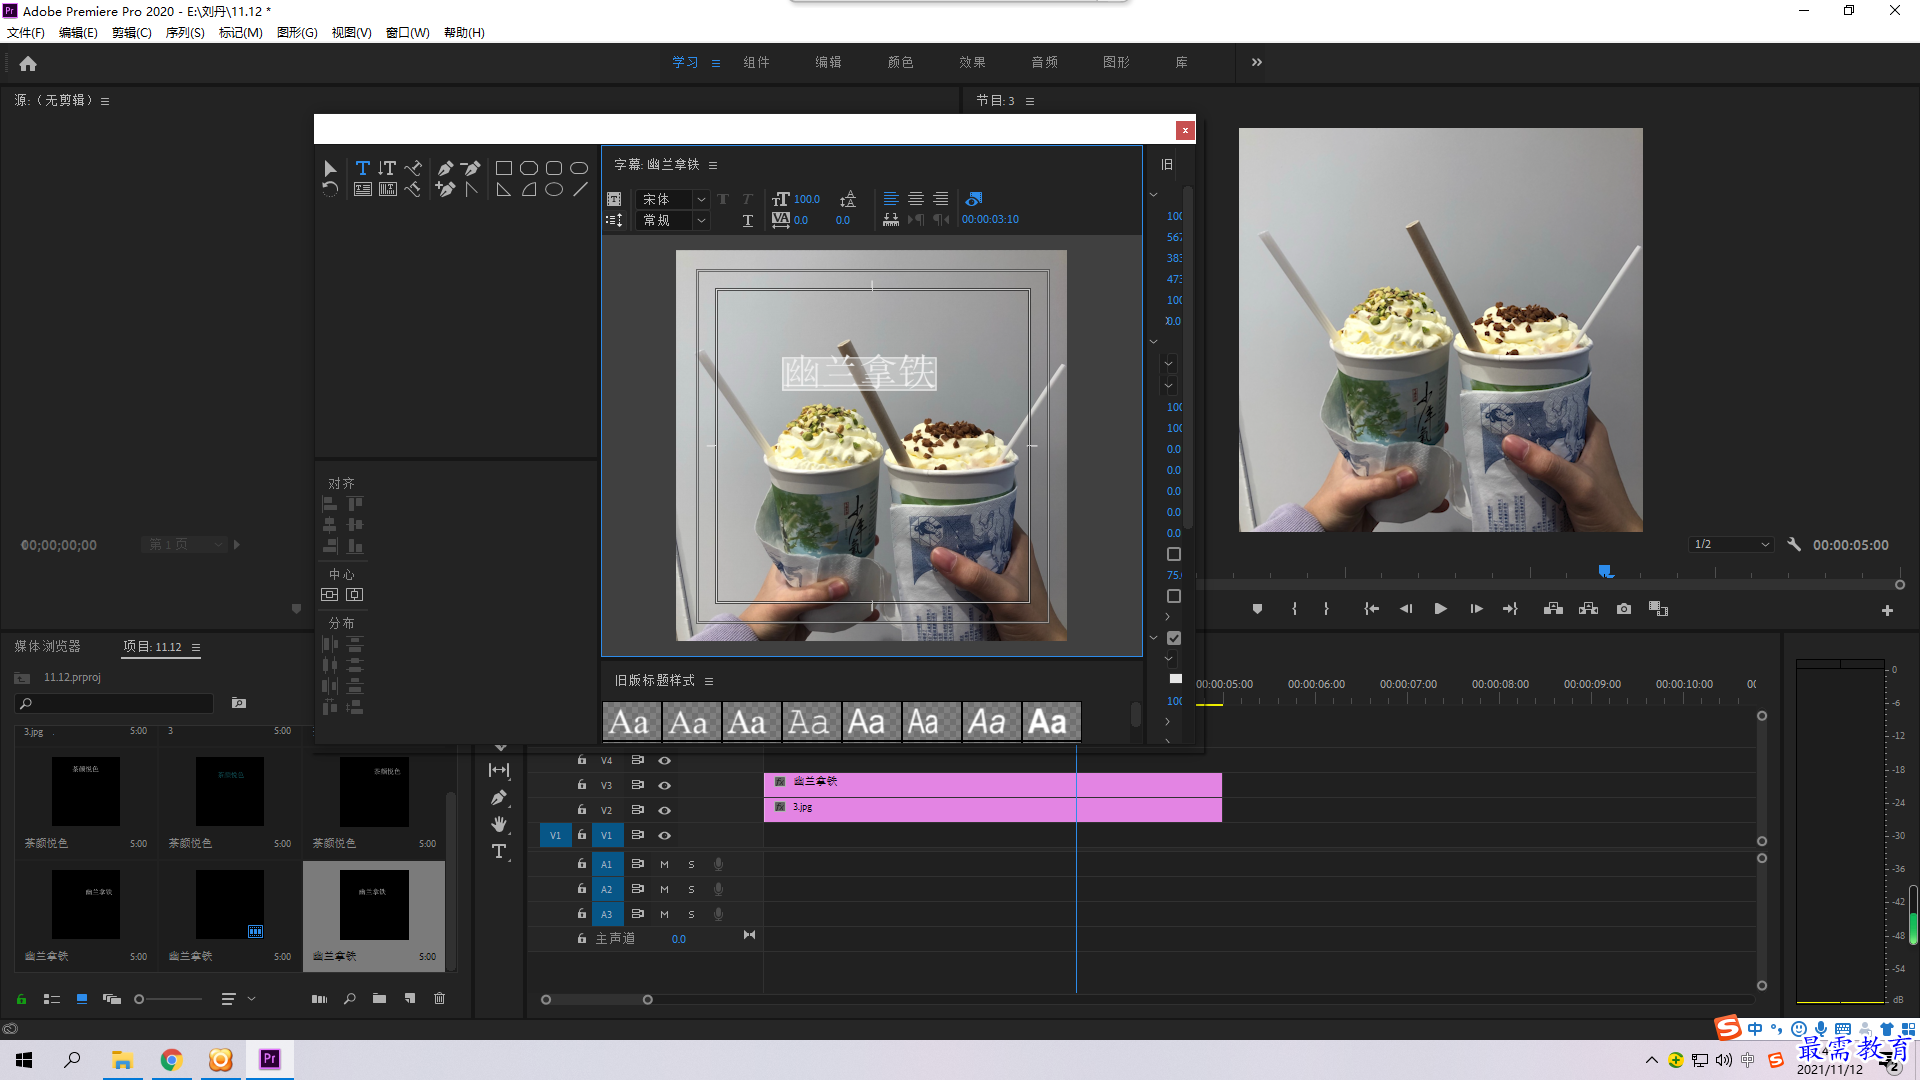Apply the last bold Aa title style
This screenshot has width=1920, height=1080.
click(1051, 722)
